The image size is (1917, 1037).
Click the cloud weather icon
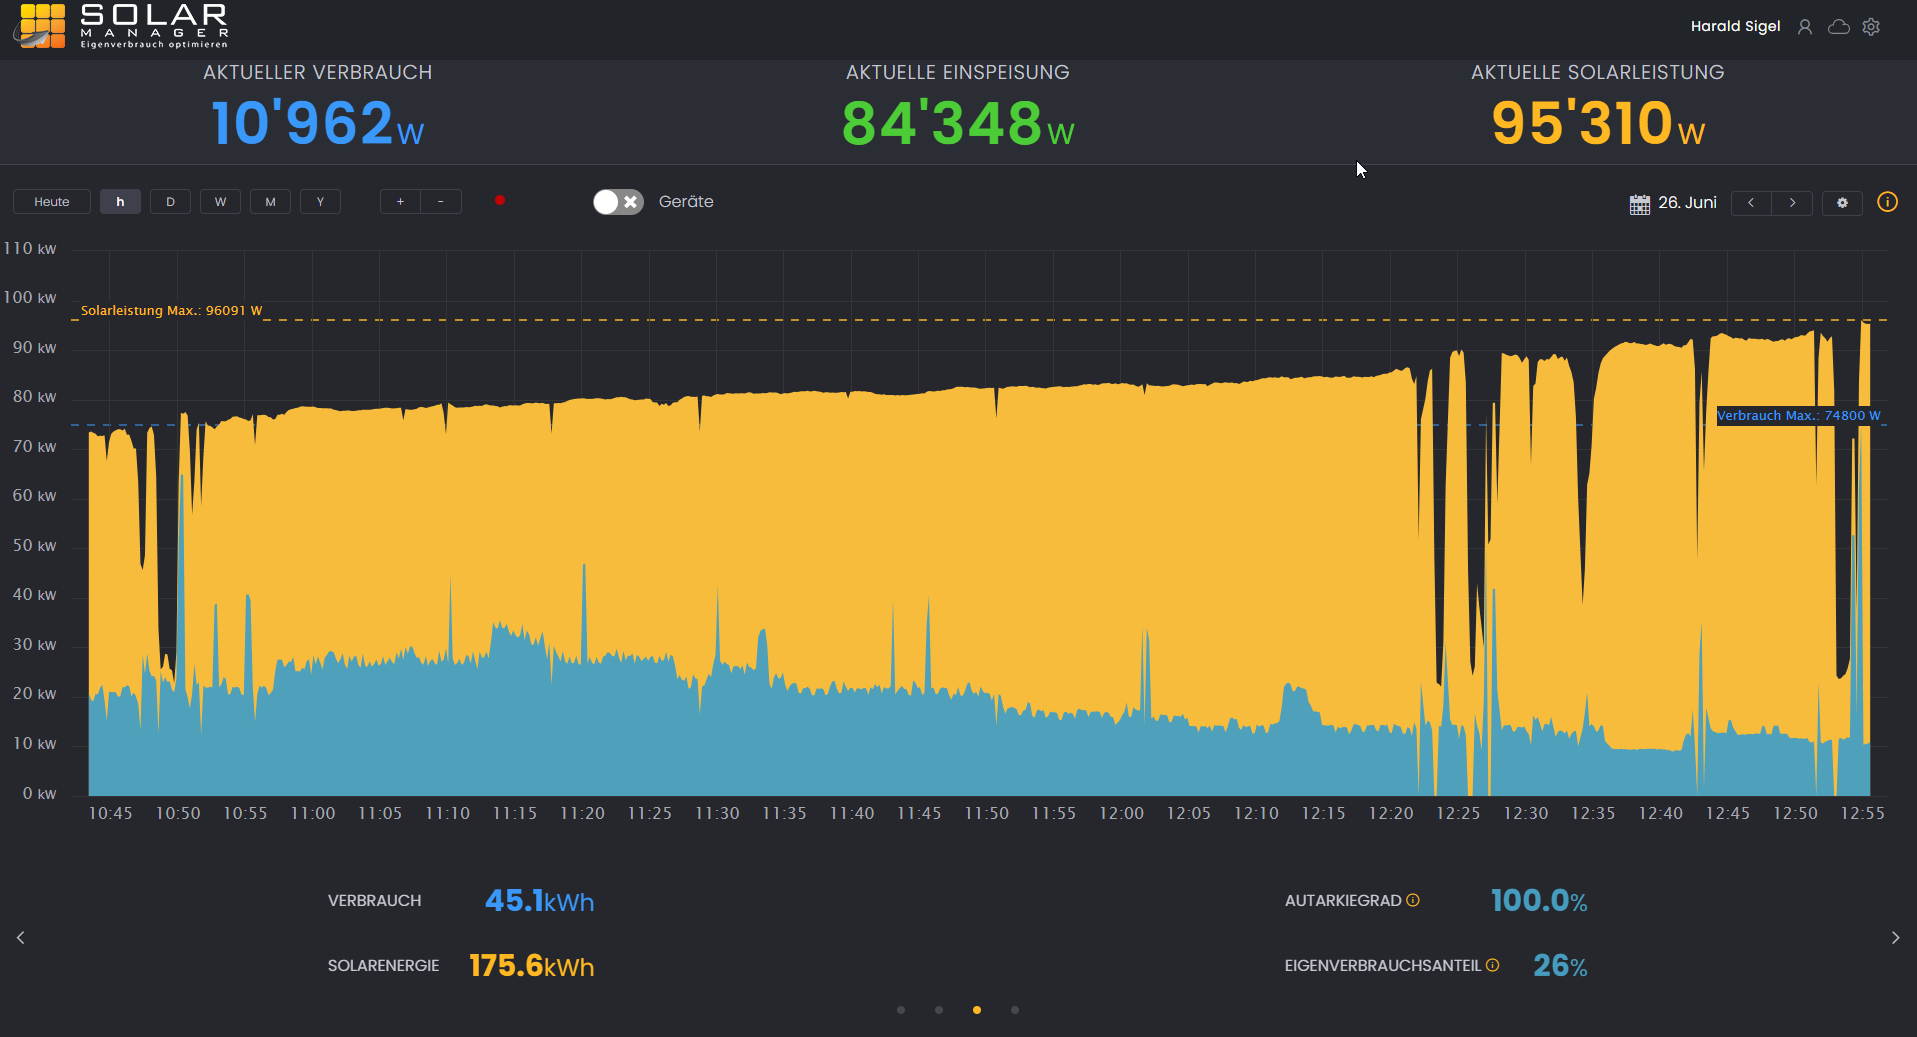(1838, 27)
